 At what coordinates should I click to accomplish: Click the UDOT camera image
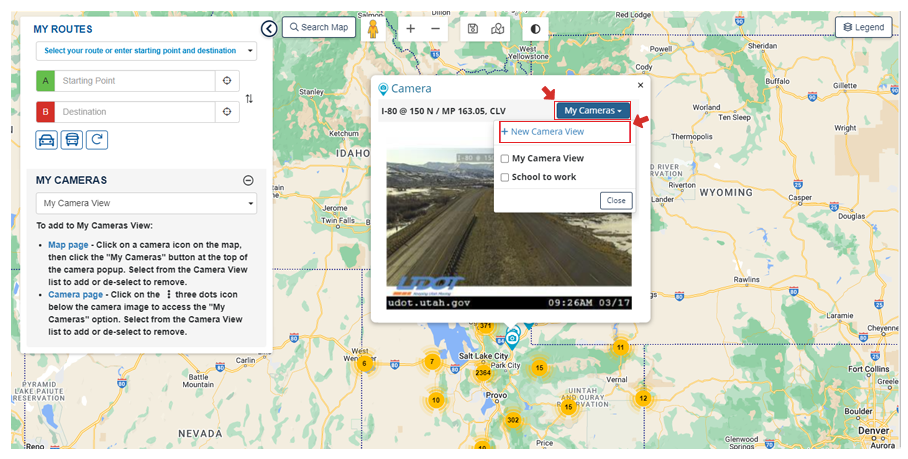coord(509,228)
